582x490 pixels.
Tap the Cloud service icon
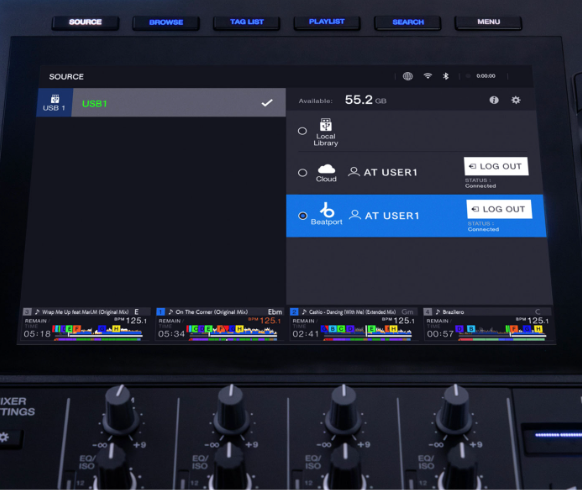[x=326, y=169]
